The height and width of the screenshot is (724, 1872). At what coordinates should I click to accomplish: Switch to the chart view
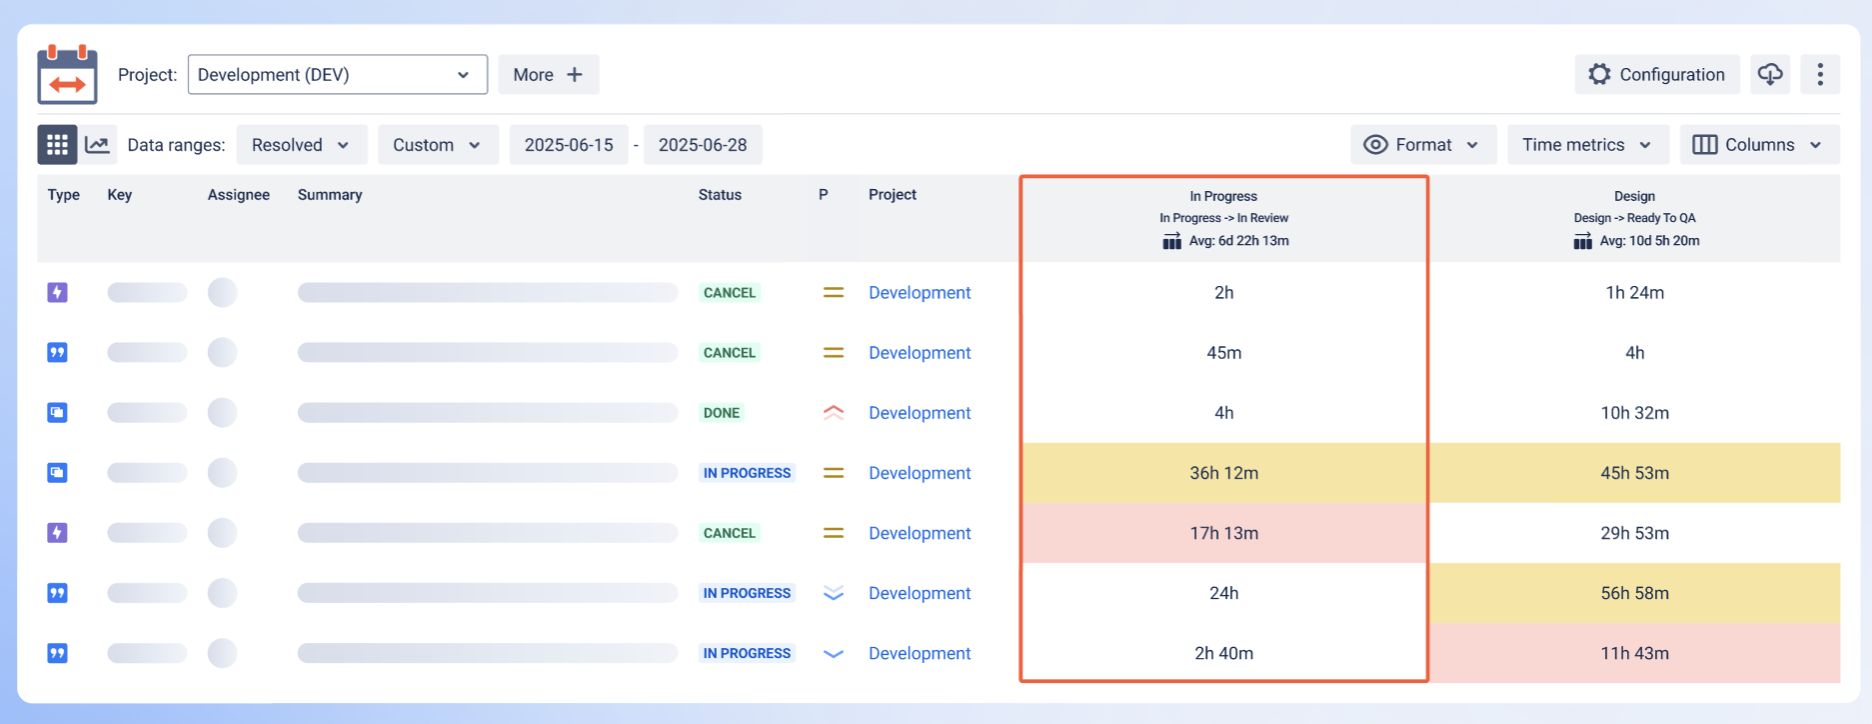[98, 145]
